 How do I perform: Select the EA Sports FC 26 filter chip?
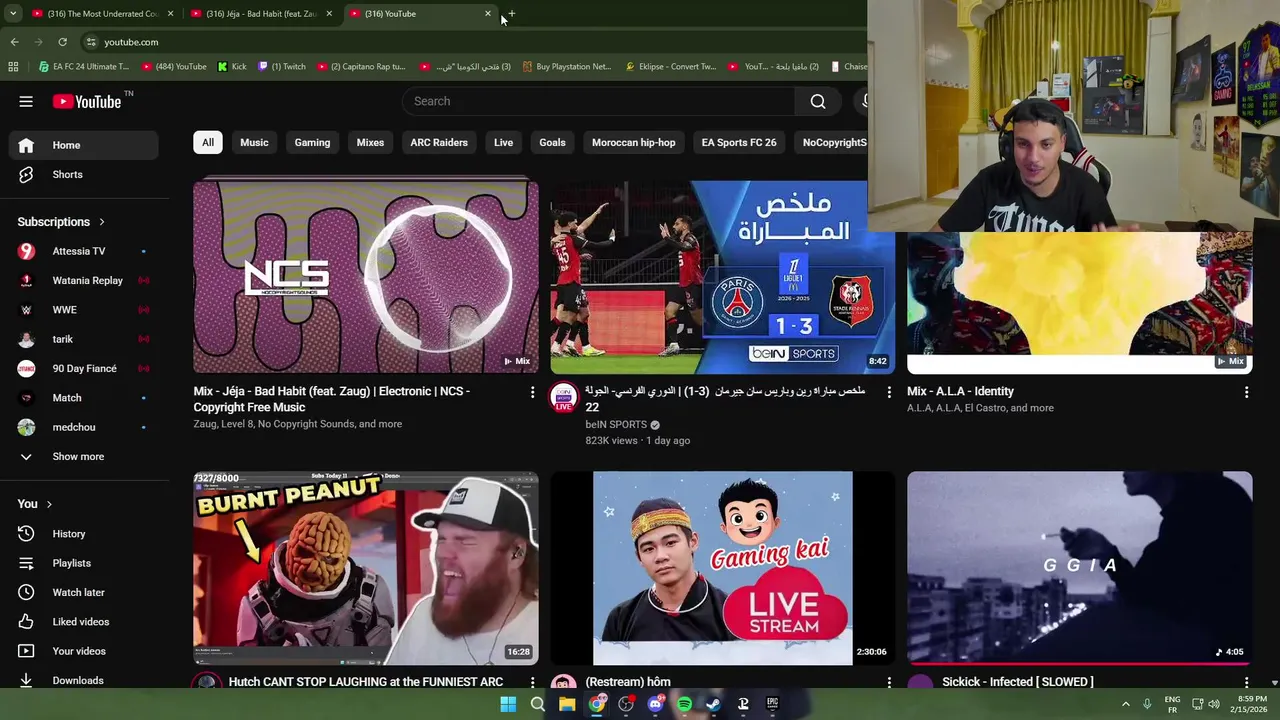739,142
